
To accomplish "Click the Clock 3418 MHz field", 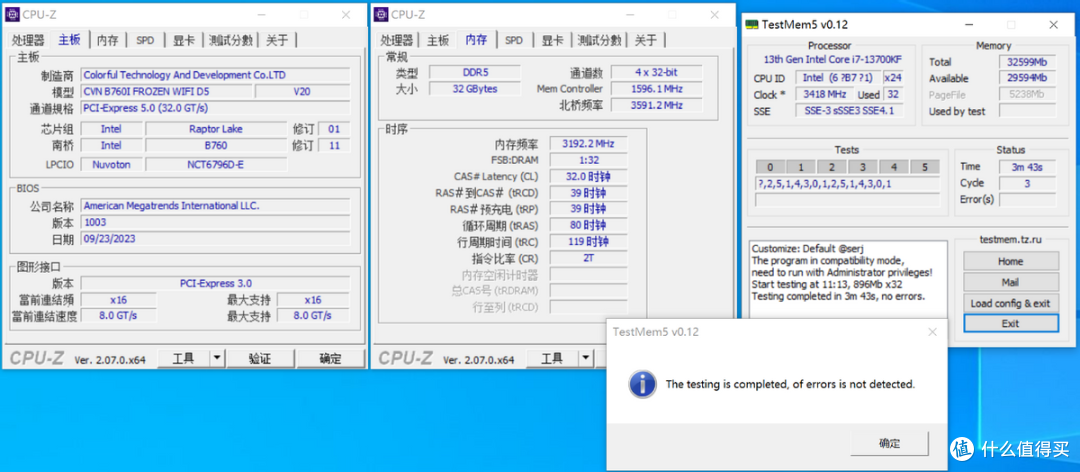I will (824, 94).
